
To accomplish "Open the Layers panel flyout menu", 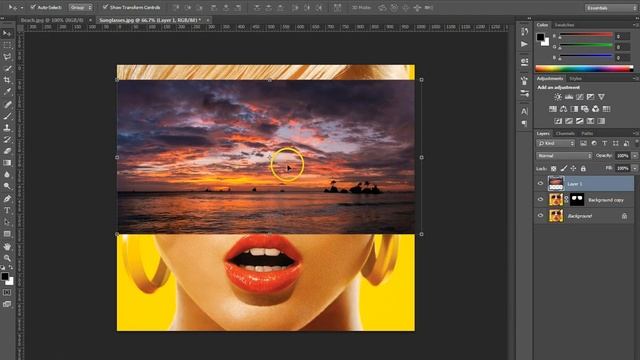I will click(636, 133).
